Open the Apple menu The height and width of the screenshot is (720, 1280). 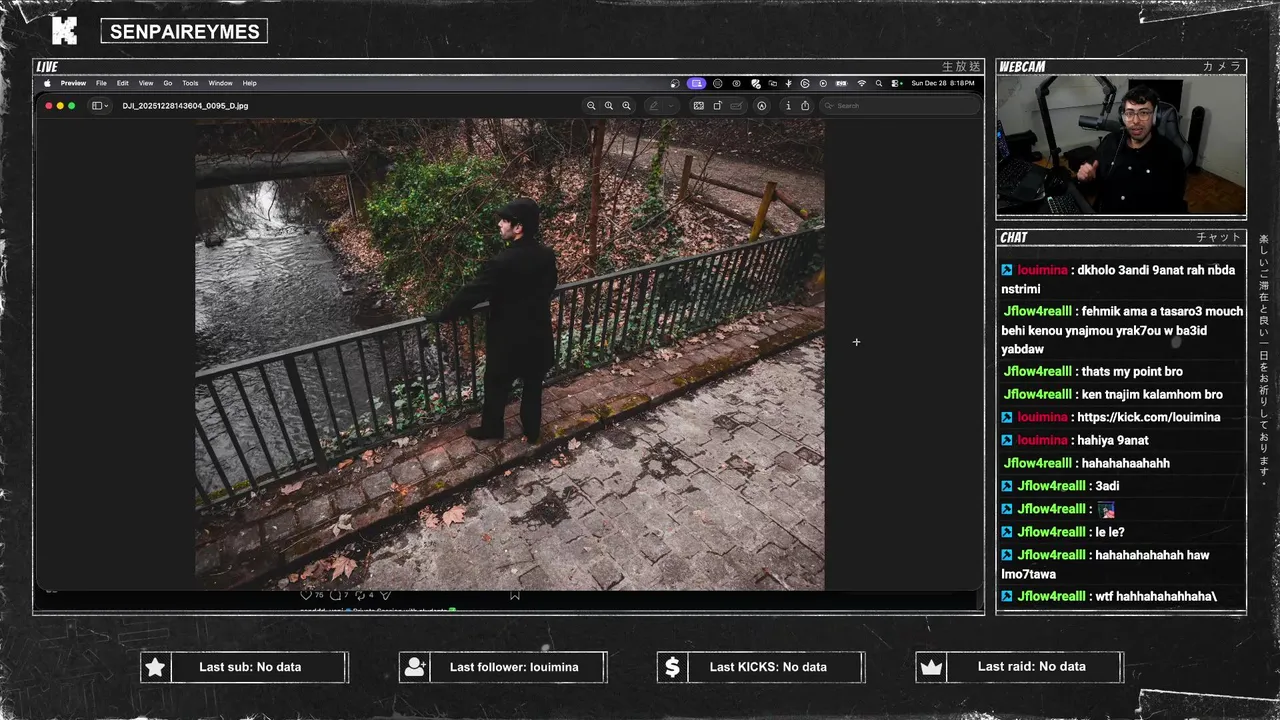[47, 83]
